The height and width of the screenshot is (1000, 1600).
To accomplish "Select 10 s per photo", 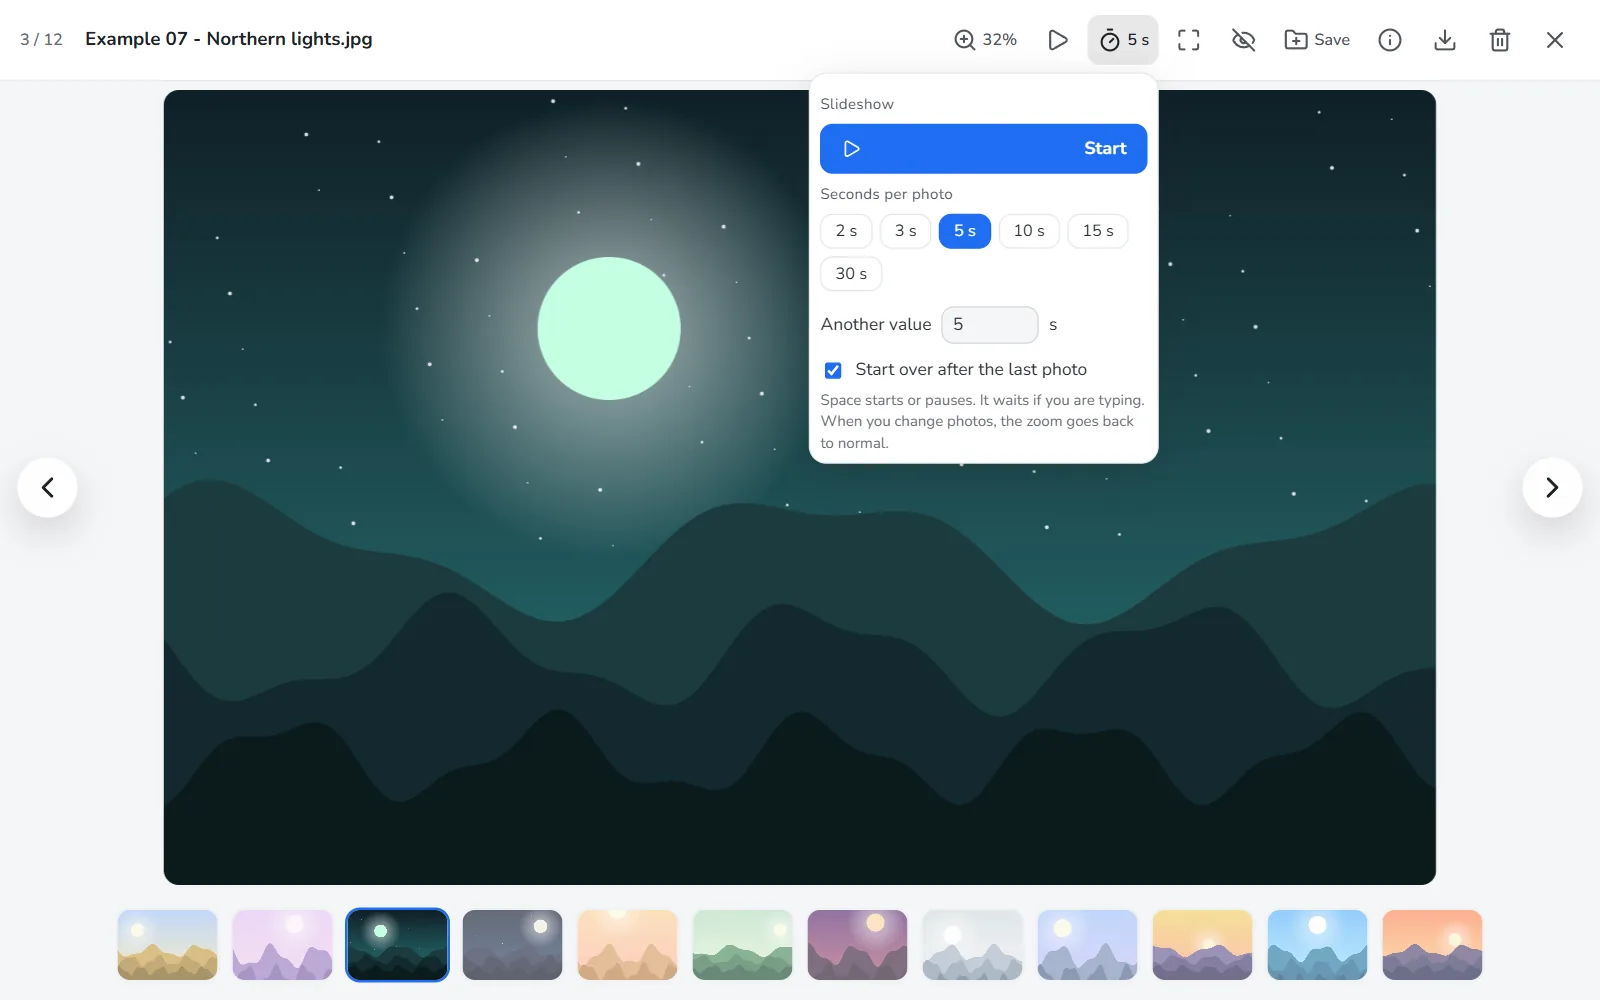I will (x=1029, y=231).
